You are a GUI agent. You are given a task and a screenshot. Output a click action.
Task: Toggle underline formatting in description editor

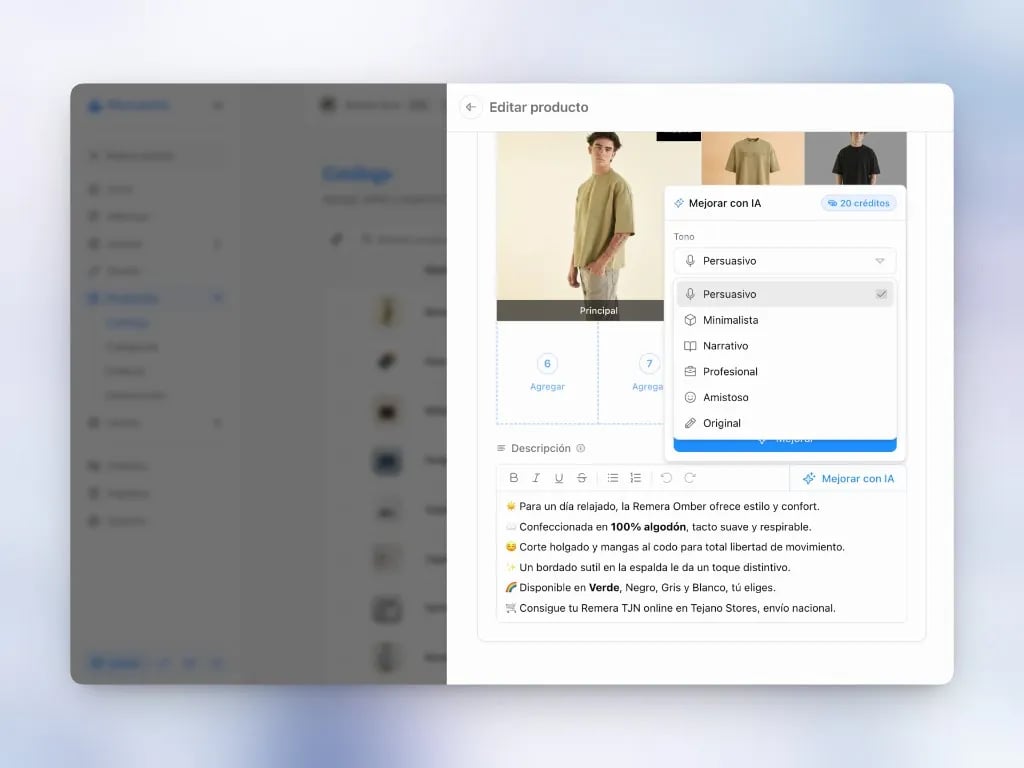click(x=558, y=478)
